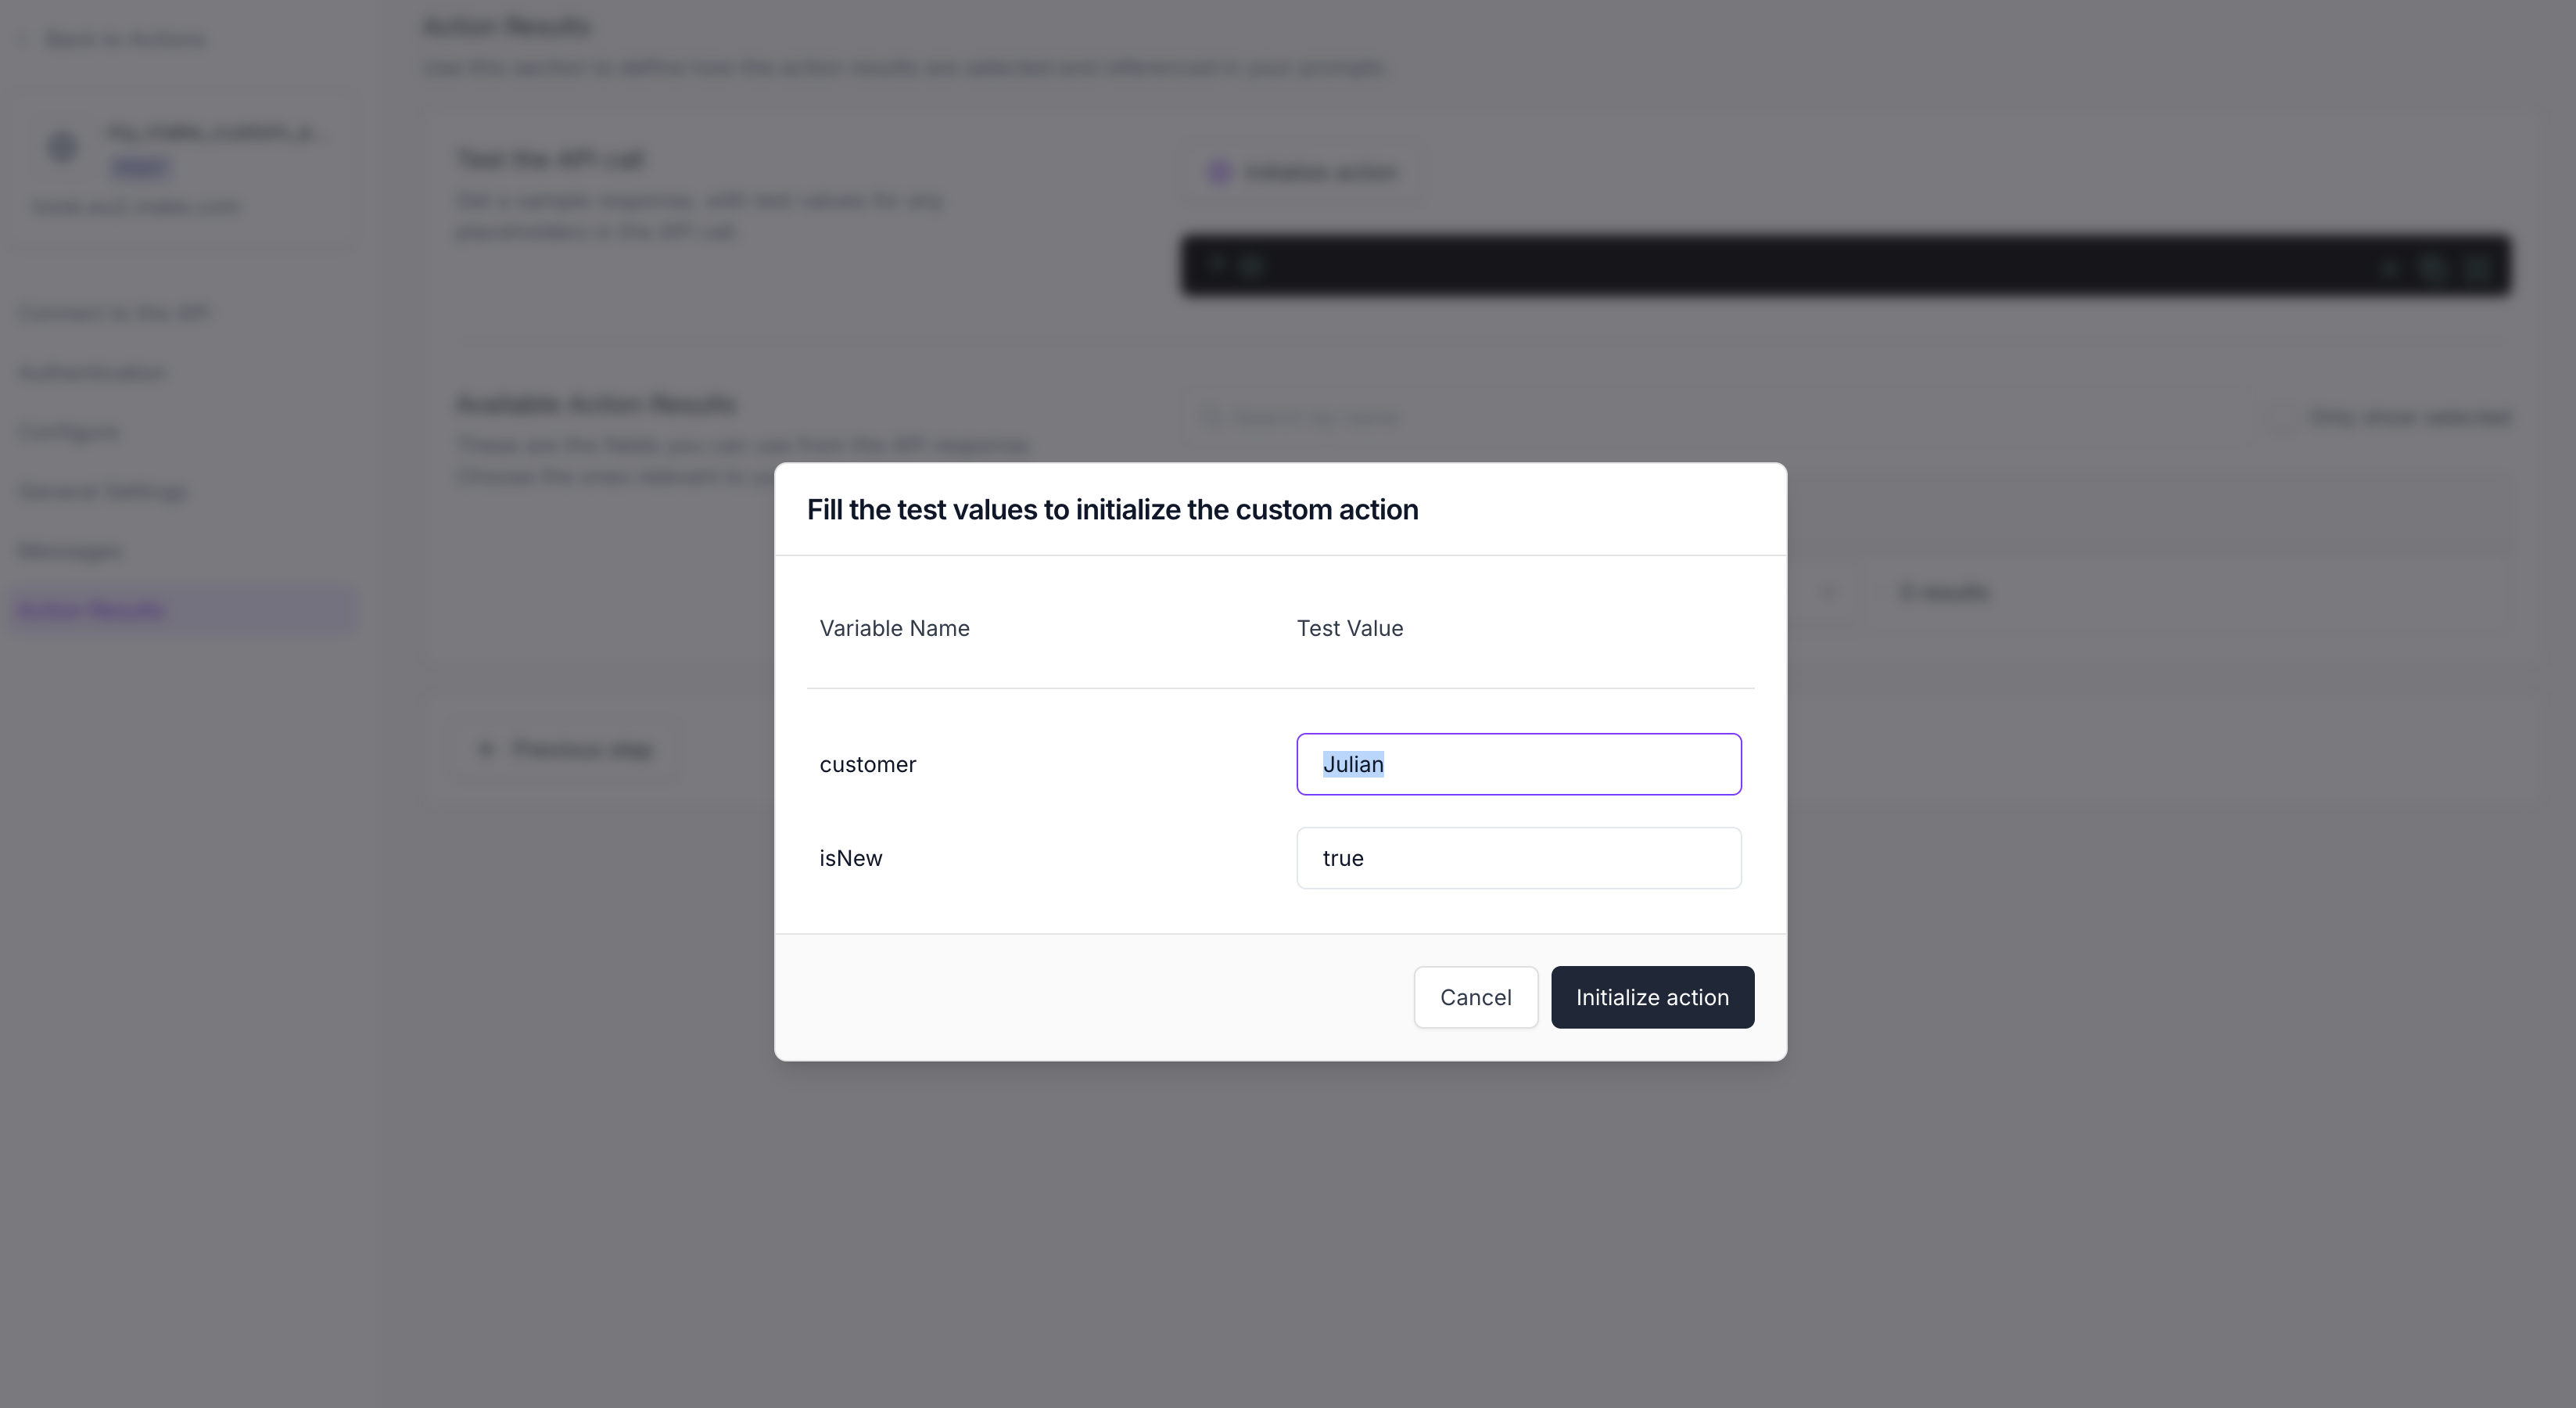
Task: Click the Back to Actions link
Action: coord(126,39)
